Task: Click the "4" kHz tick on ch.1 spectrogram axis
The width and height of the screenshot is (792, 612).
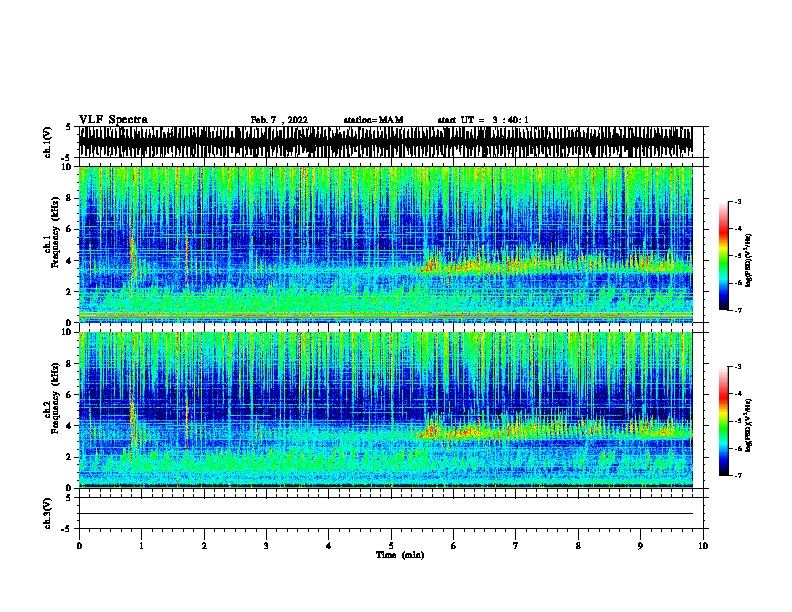Action: pyautogui.click(x=69, y=261)
